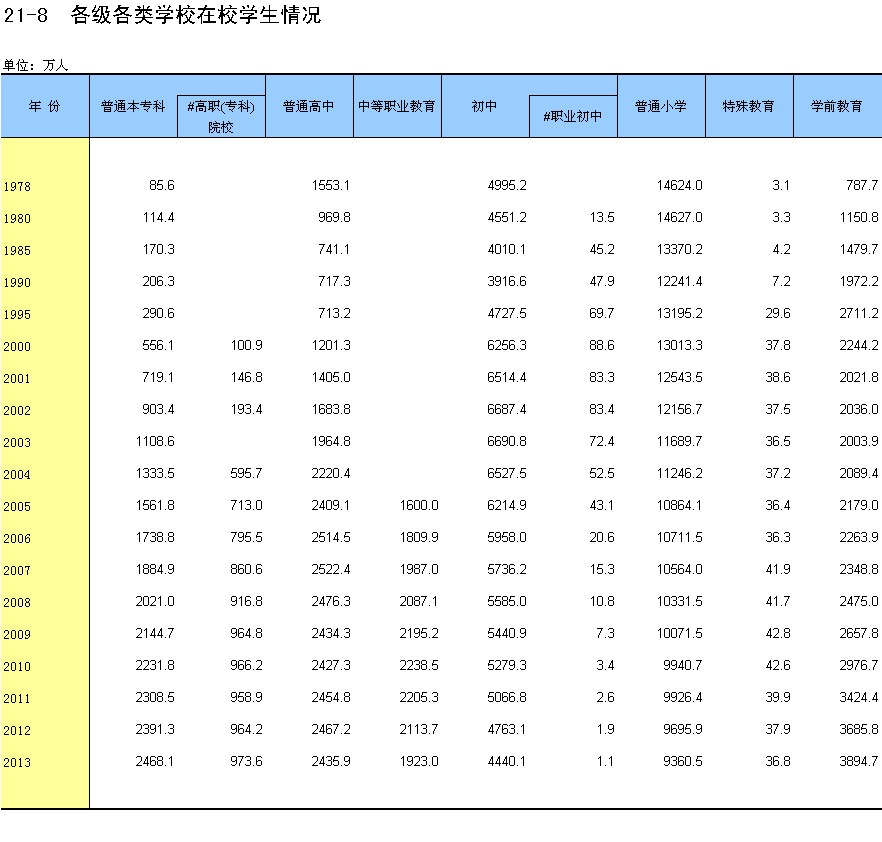
Task: Click cell value 3424.4 for year 2011
Action: [859, 697]
